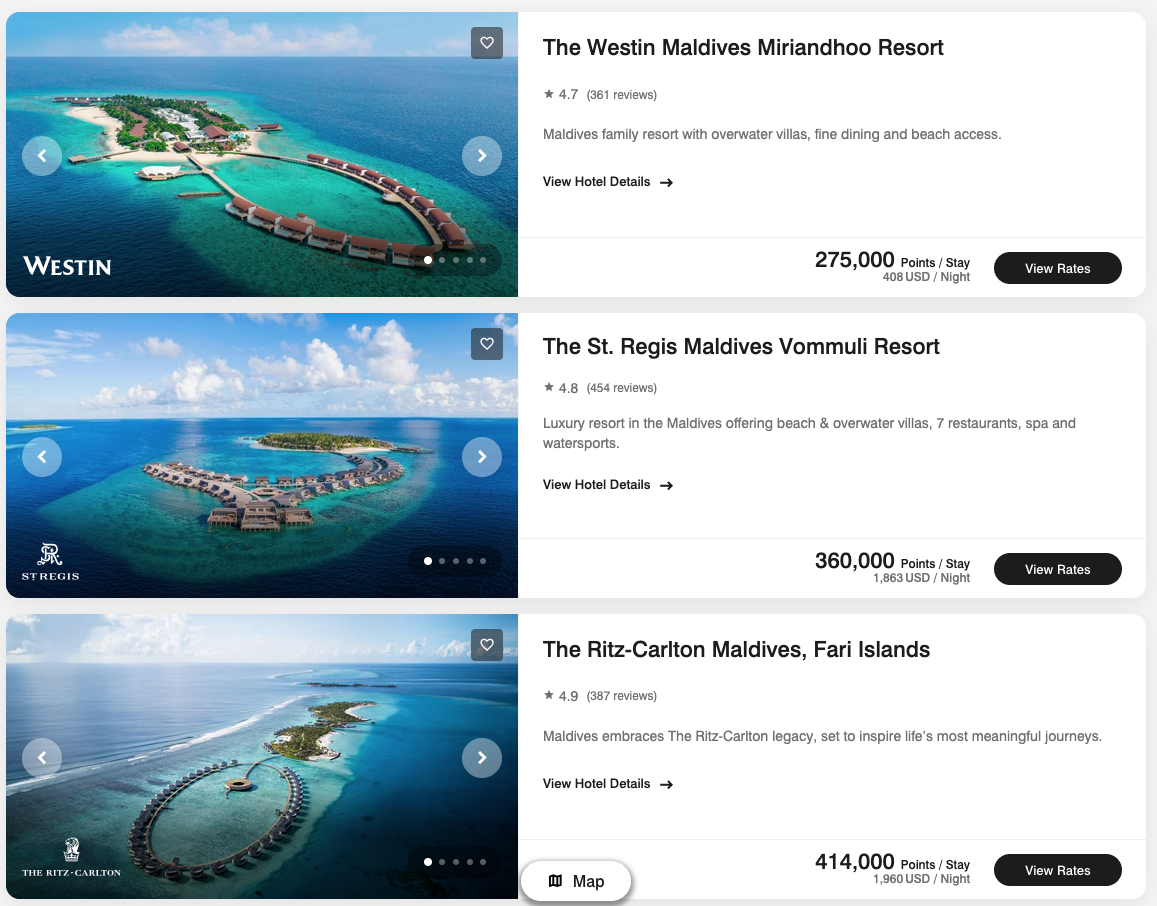Screen dimensions: 1157x906
Task: Select second carousel dot on Westin photo
Action: pos(442,260)
